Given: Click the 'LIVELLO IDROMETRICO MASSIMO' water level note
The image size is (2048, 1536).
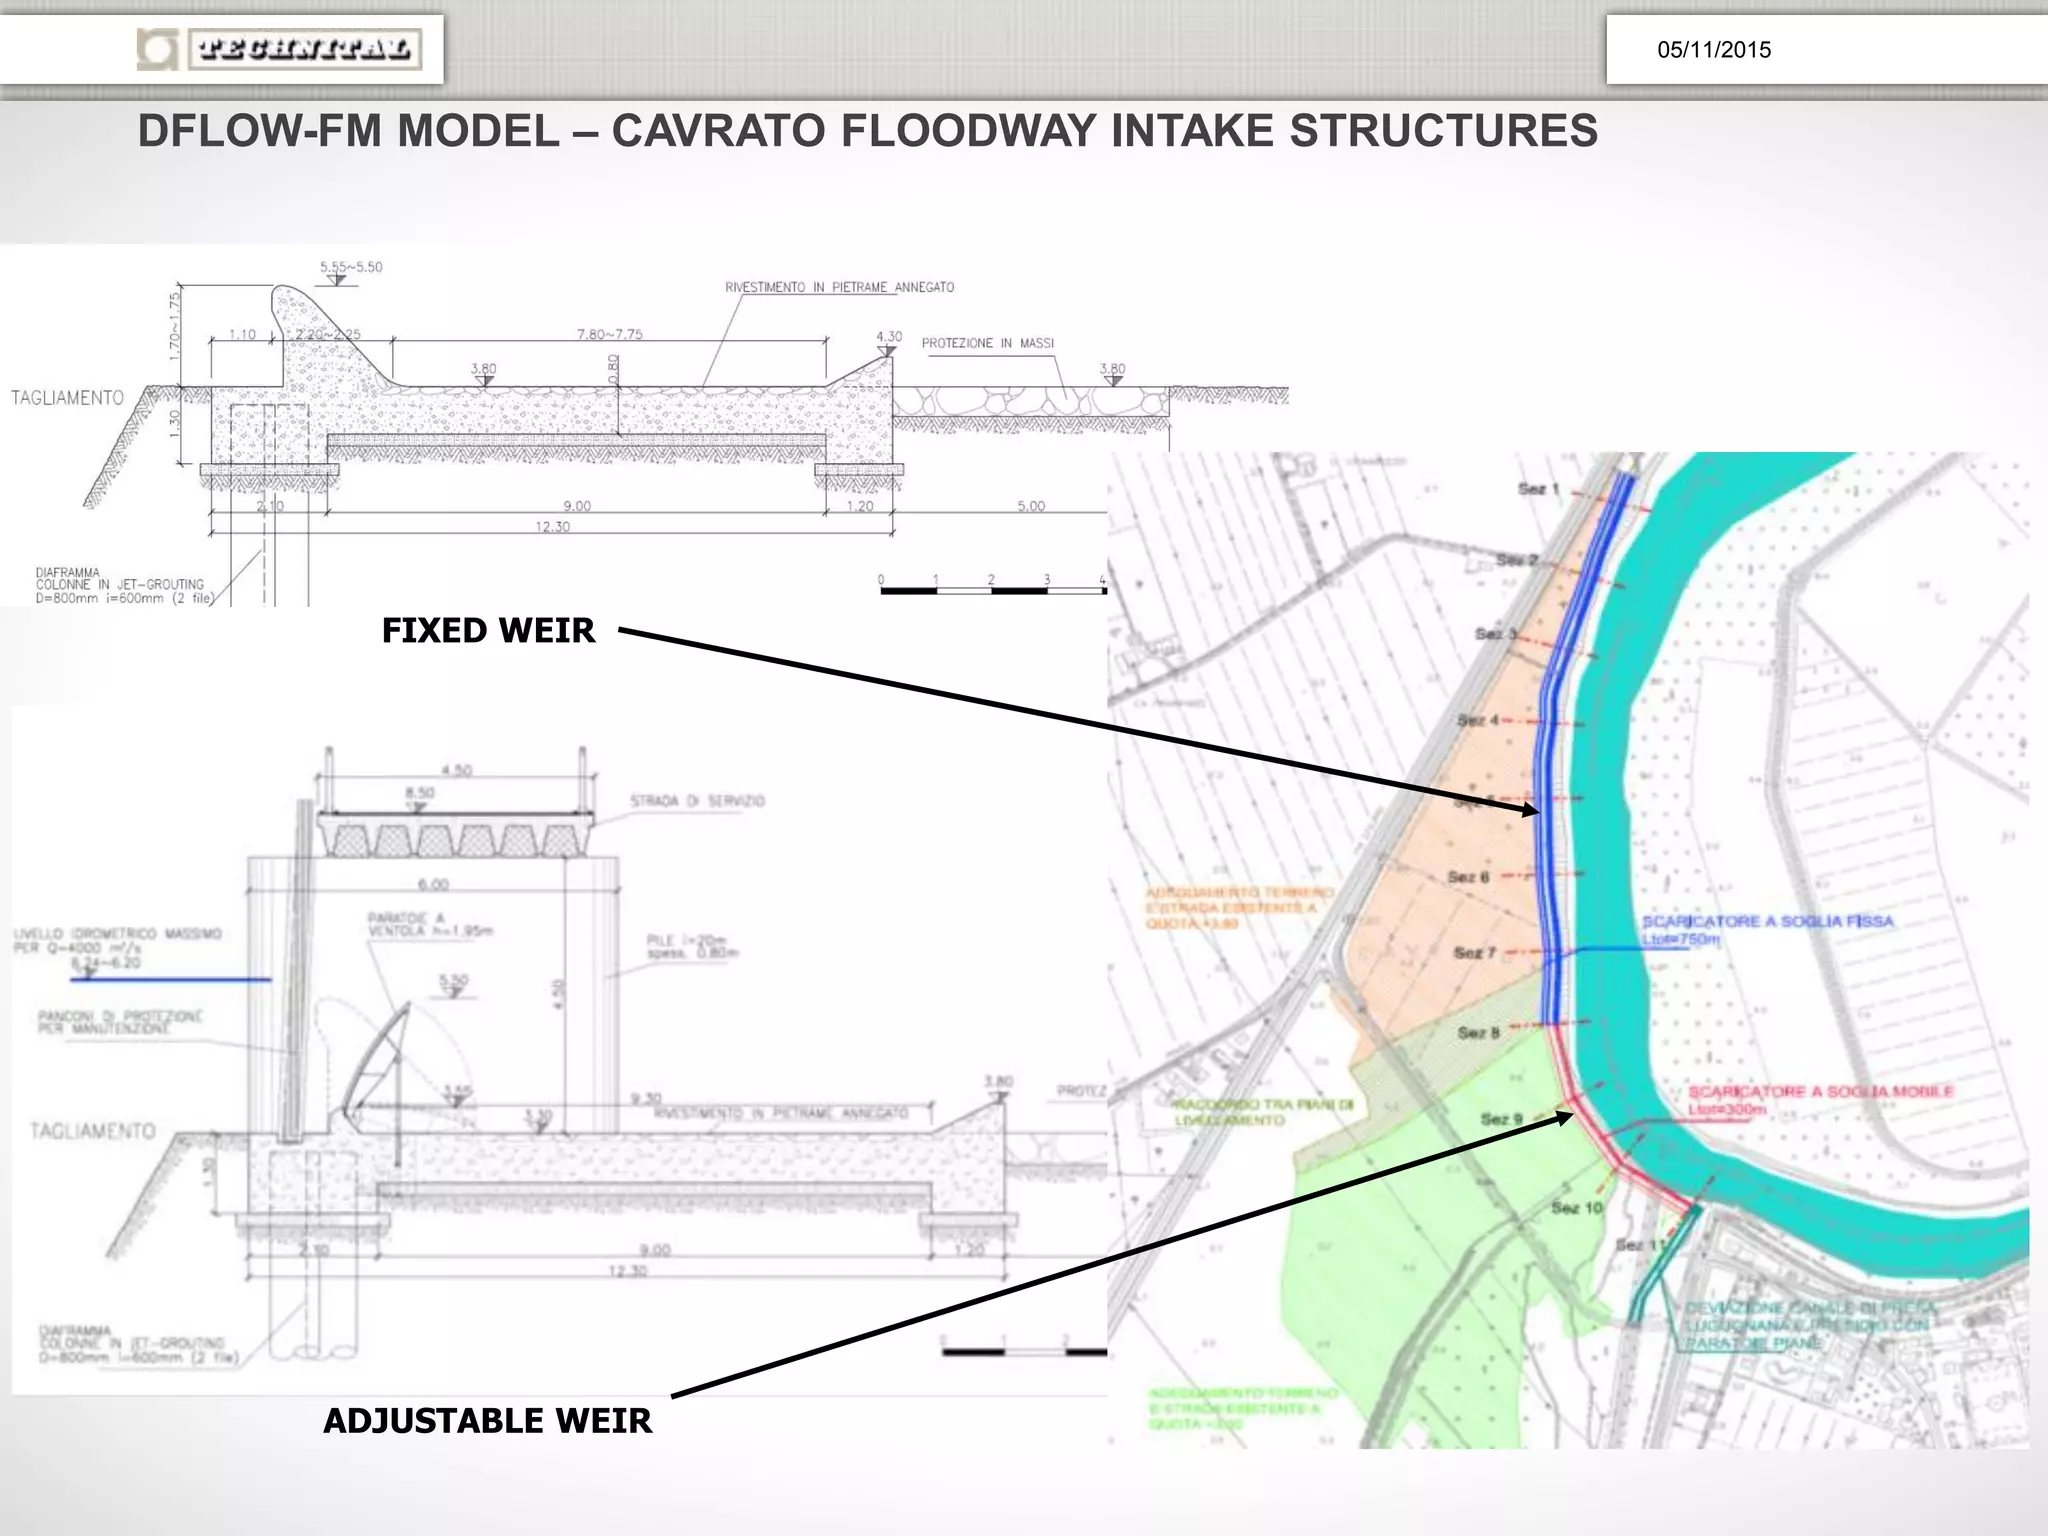Looking at the screenshot, I should coord(118,948).
